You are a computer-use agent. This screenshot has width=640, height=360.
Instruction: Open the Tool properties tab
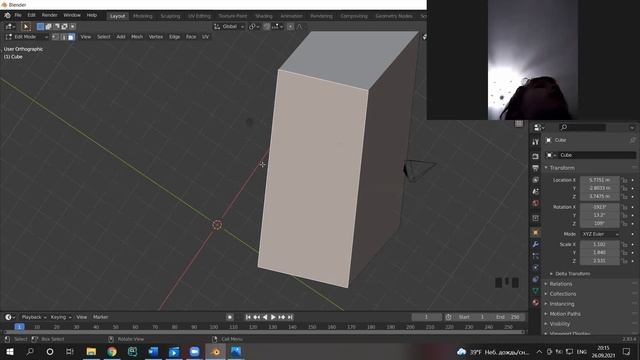point(536,142)
